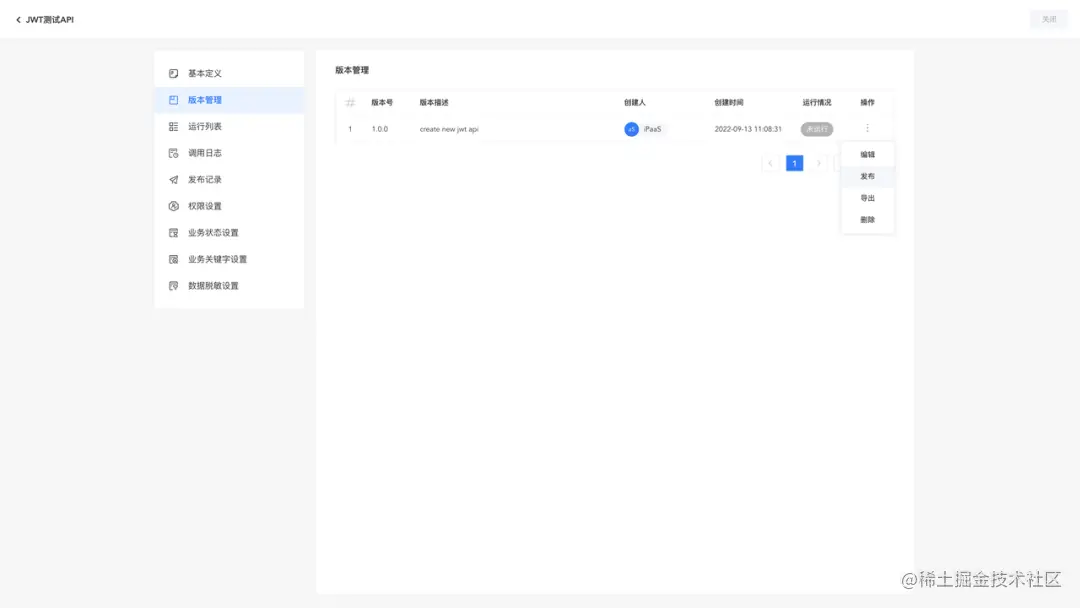
Task: Choose 发布 in the action menu
Action: pyautogui.click(x=867, y=176)
